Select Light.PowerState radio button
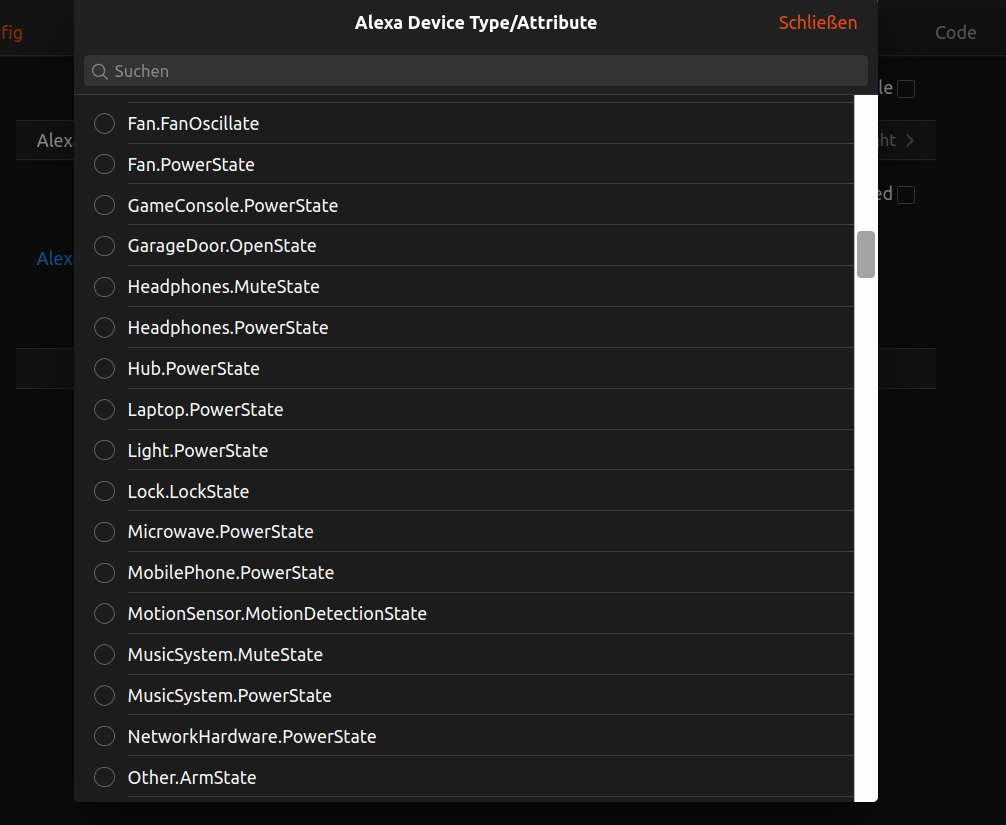Viewport: 1006px width, 825px height. tap(104, 451)
